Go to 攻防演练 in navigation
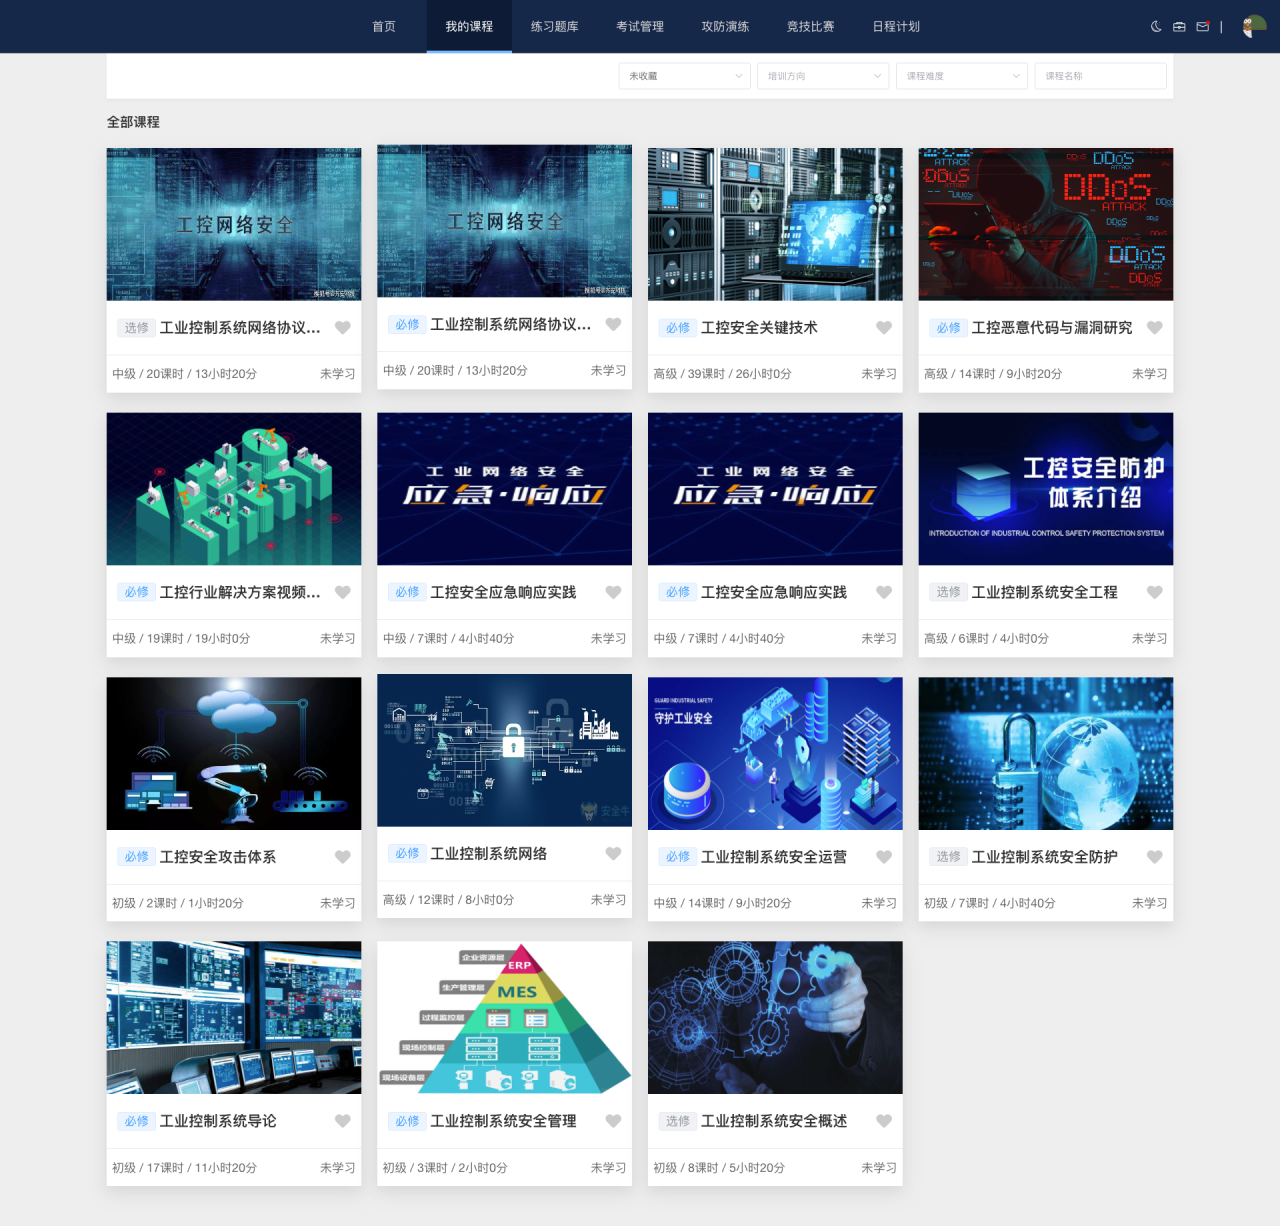1280x1226 pixels. (725, 27)
